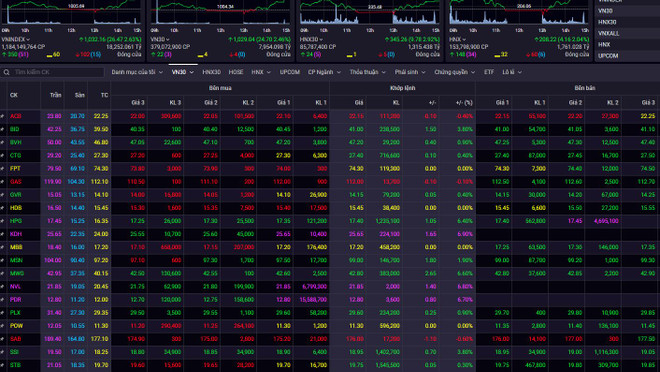
Task: Click the HNX intraday chart thumbnail
Action: point(519,13)
